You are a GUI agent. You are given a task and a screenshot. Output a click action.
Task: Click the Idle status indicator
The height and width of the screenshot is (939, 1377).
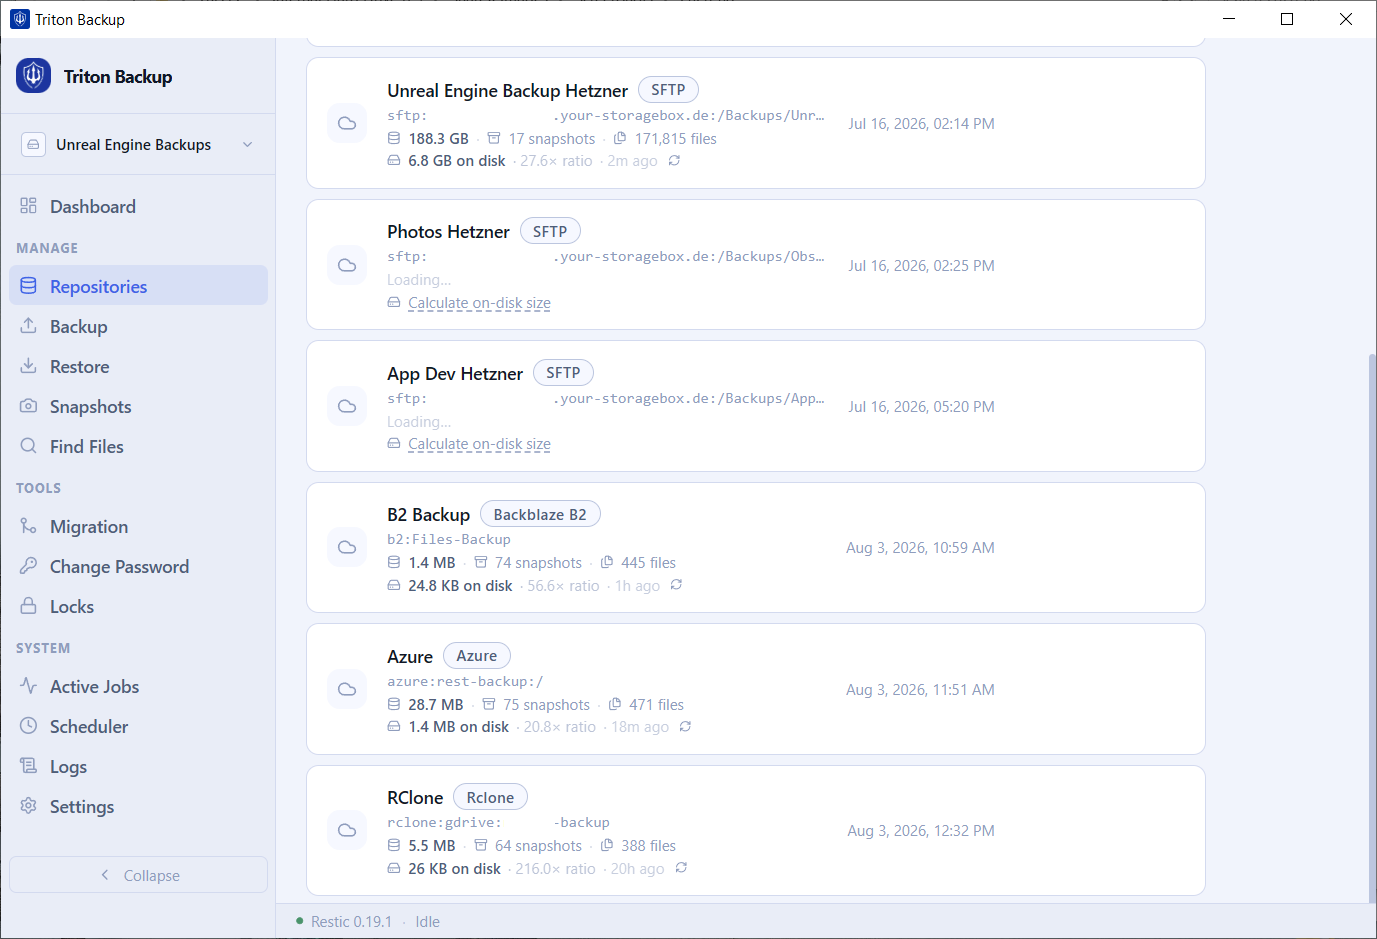[427, 922]
